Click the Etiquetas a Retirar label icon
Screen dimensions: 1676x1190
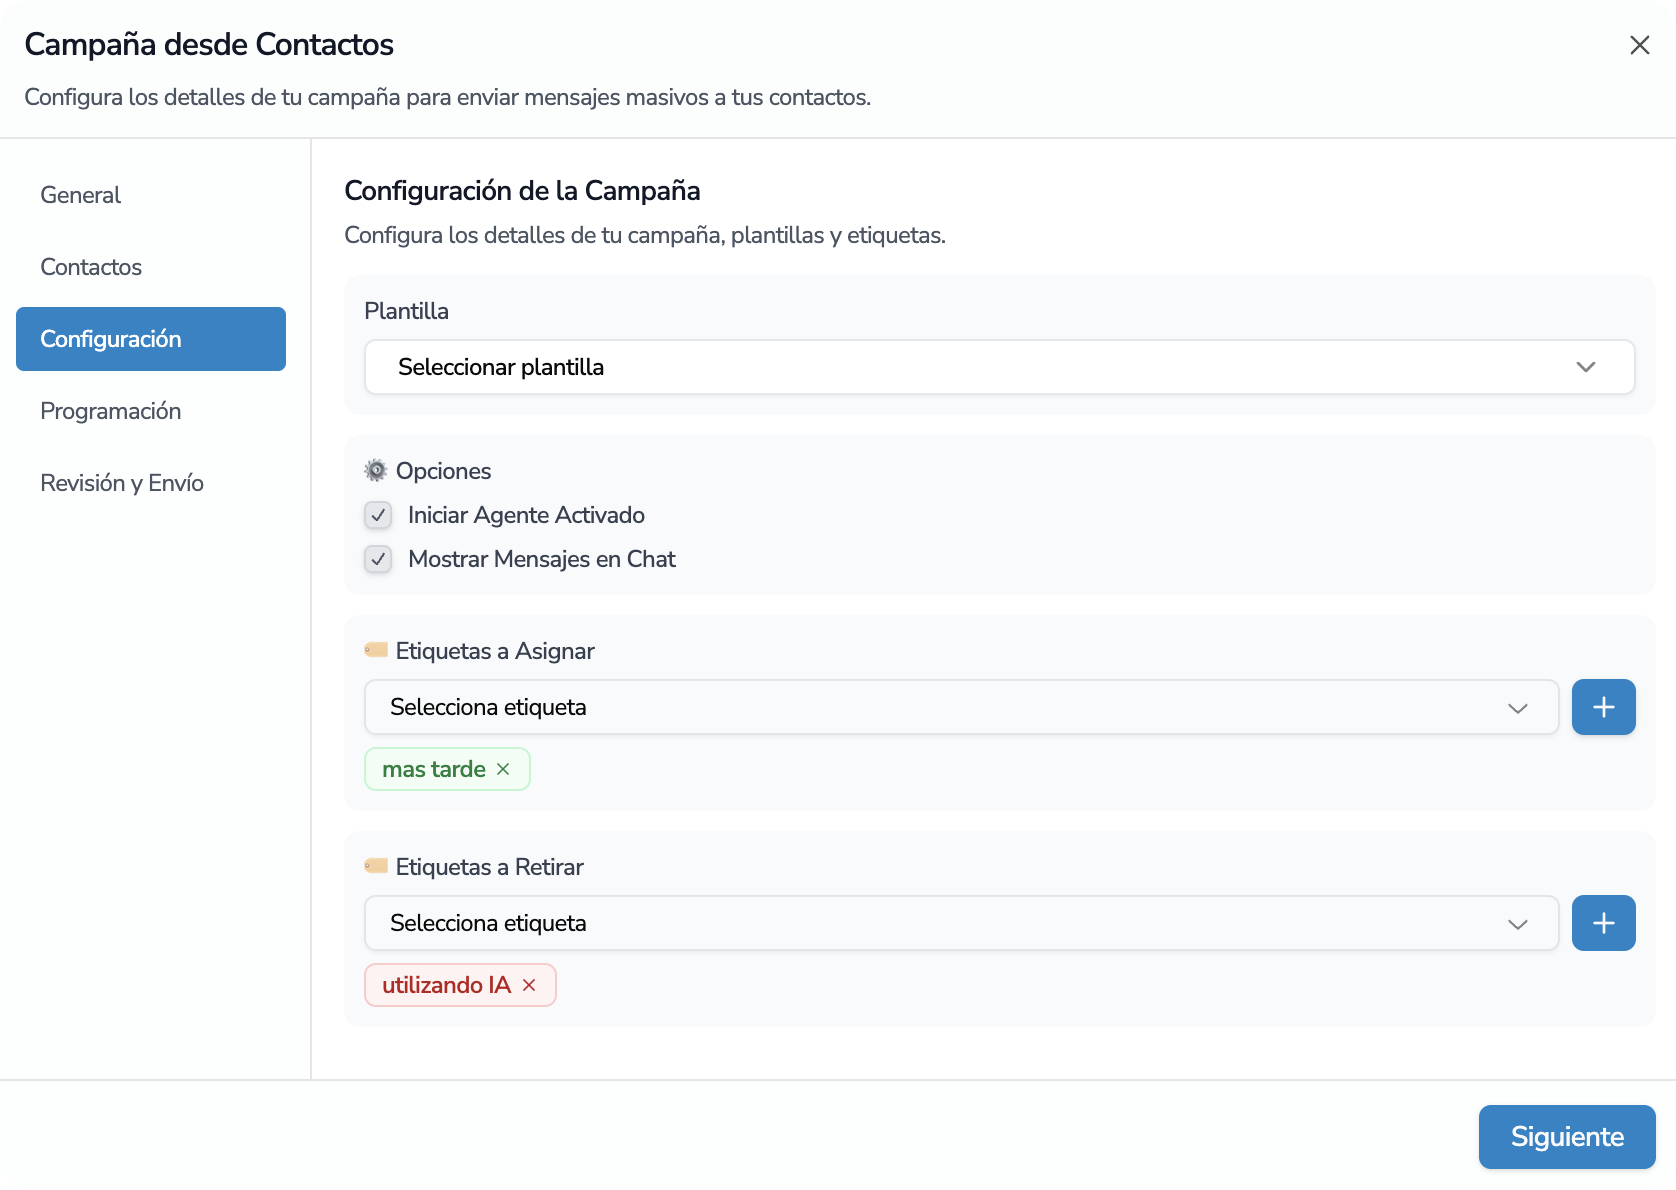(376, 866)
